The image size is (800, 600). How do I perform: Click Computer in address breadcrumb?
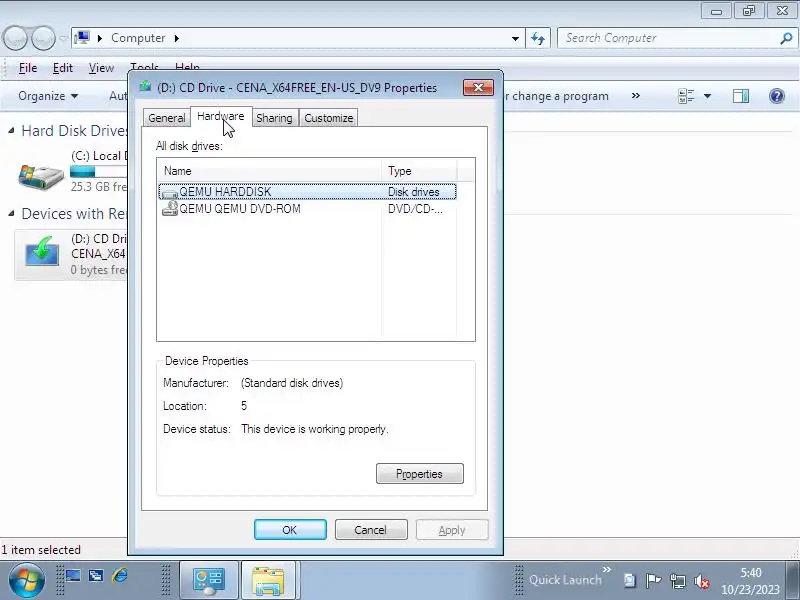click(x=138, y=38)
